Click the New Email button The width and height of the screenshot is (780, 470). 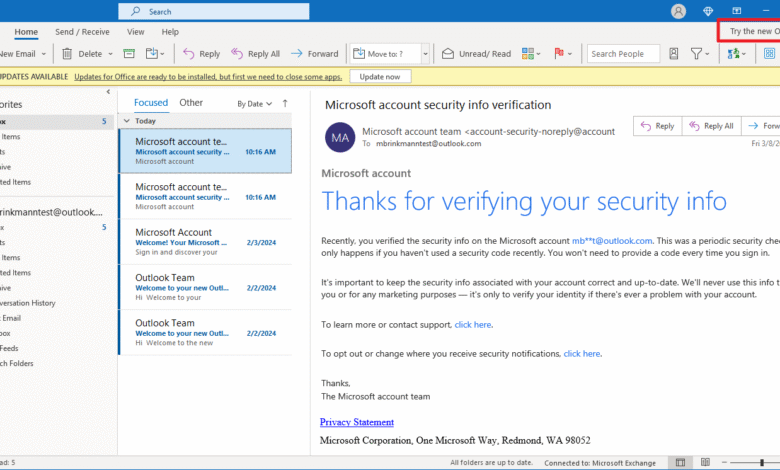tap(17, 54)
